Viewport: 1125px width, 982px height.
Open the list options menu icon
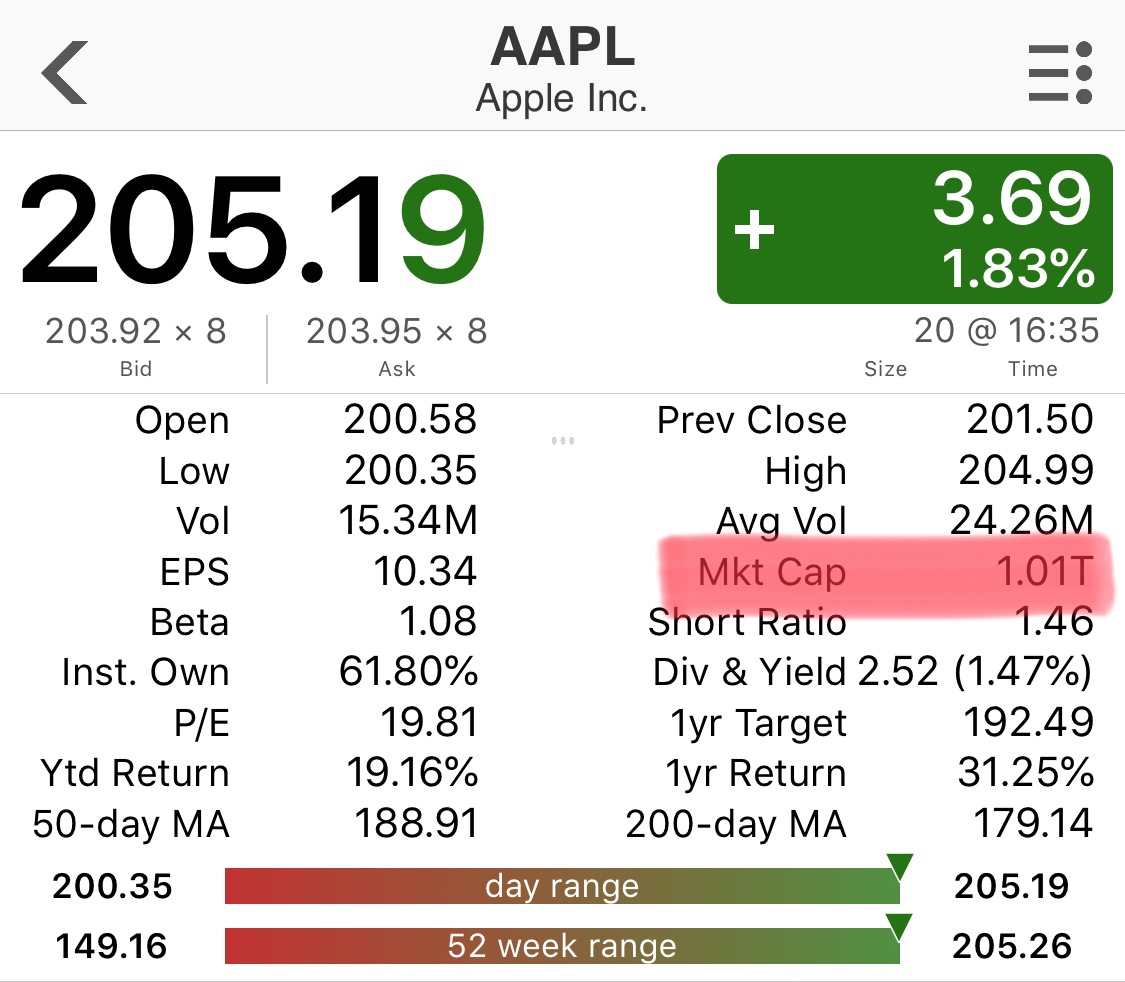click(x=1060, y=72)
